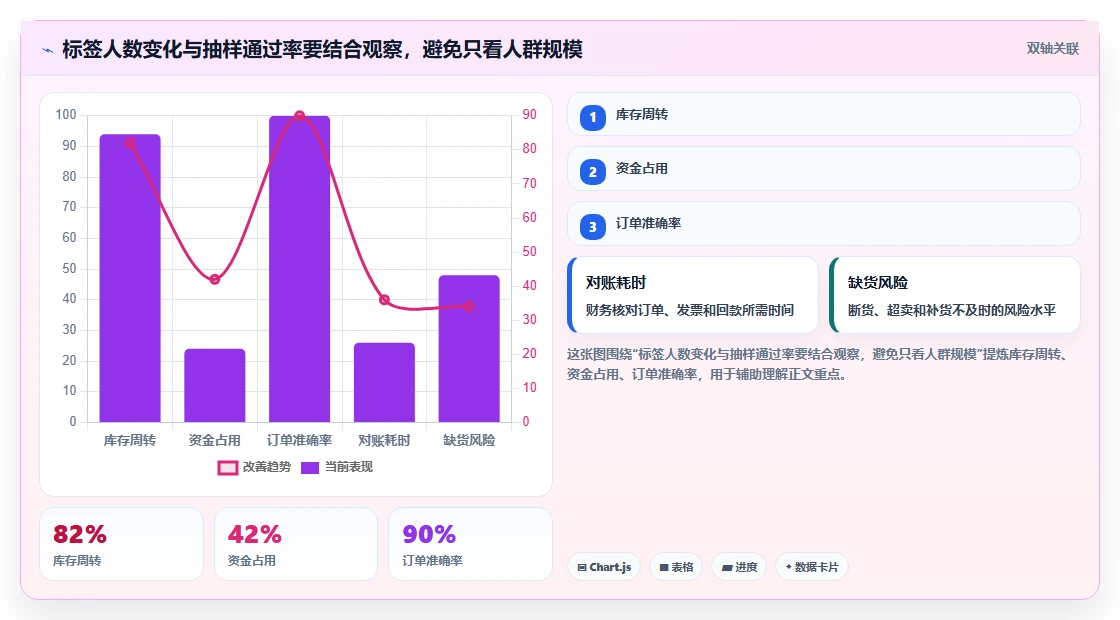The image size is (1120, 620).
Task: Click the summary paragraph starting 这张图围绕
Action: tap(819, 364)
